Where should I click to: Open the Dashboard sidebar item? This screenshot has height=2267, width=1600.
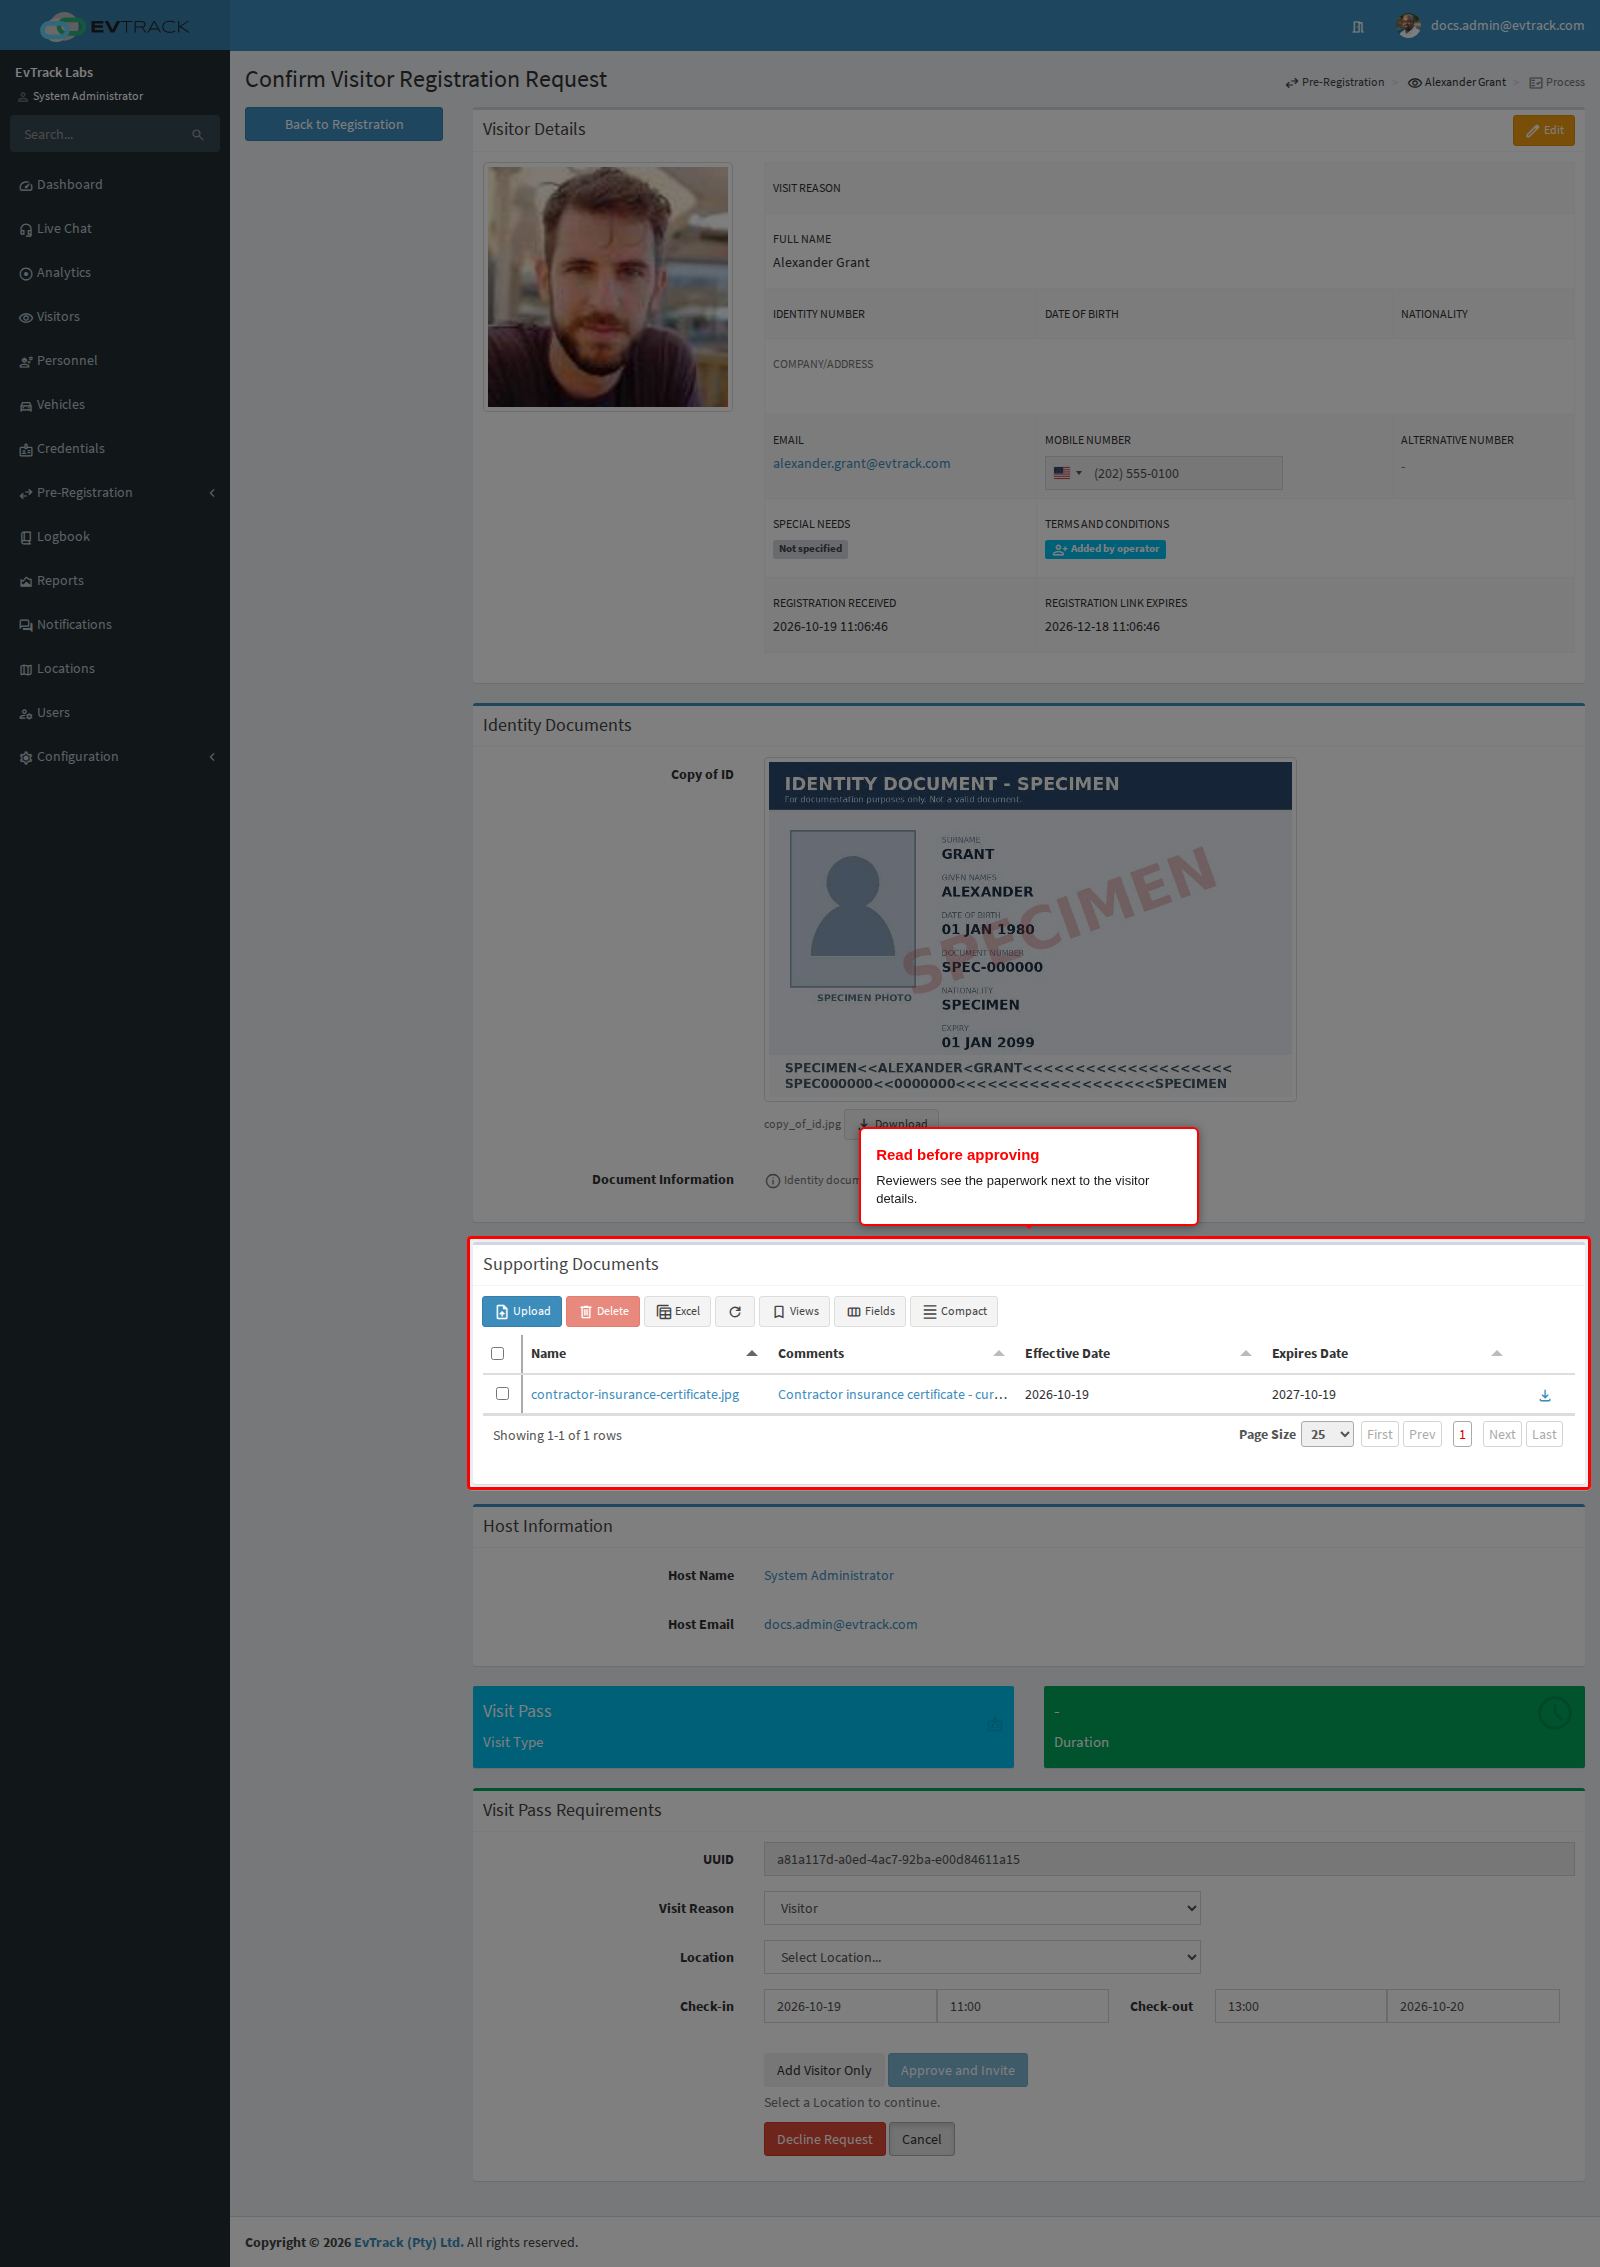(69, 185)
